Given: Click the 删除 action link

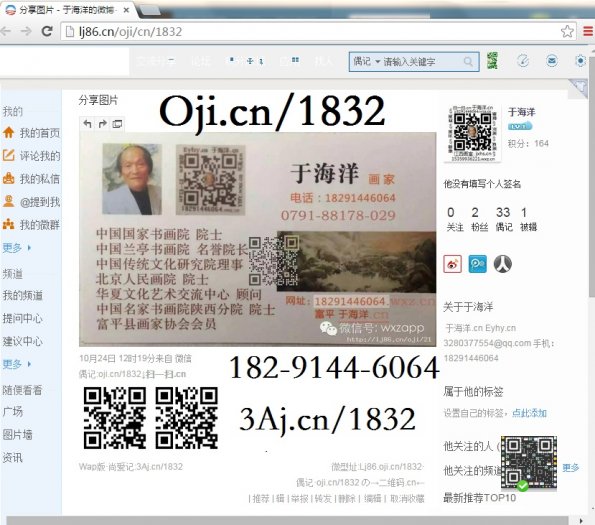Looking at the screenshot, I should coord(347,498).
